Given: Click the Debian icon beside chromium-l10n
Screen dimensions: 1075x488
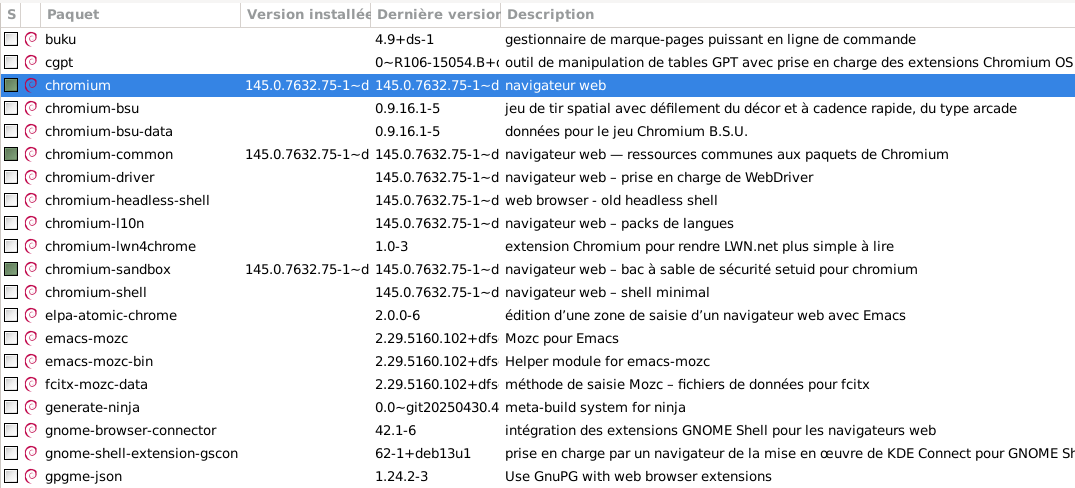Looking at the screenshot, I should tap(31, 224).
